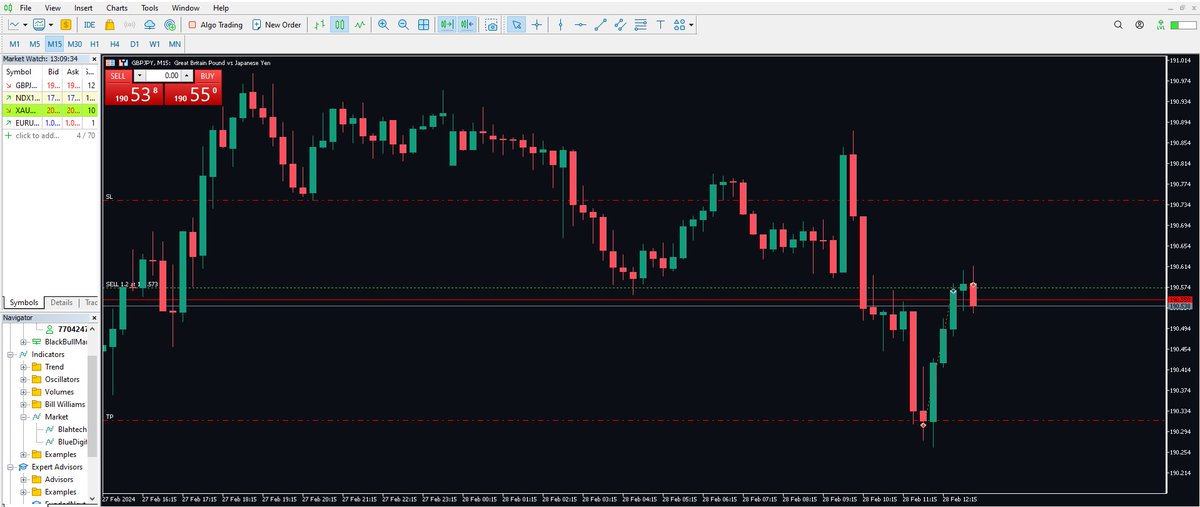The image size is (1200, 507).
Task: Open the chart type dropdown arrow
Action: coord(26,24)
